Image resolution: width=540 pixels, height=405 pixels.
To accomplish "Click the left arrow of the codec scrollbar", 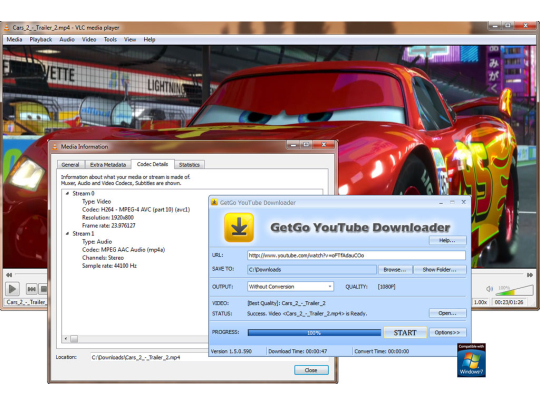I will click(x=66, y=339).
